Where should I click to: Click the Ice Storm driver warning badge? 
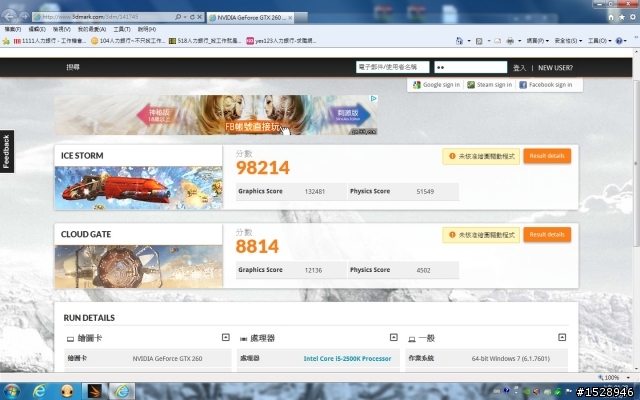click(x=481, y=156)
